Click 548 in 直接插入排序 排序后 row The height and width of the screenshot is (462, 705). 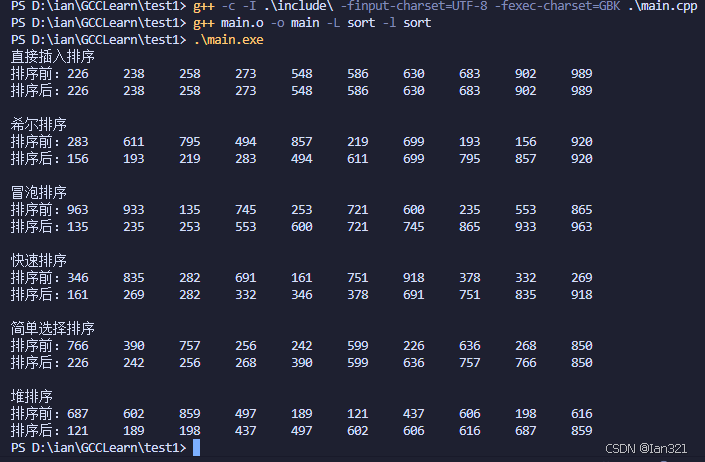click(302, 91)
